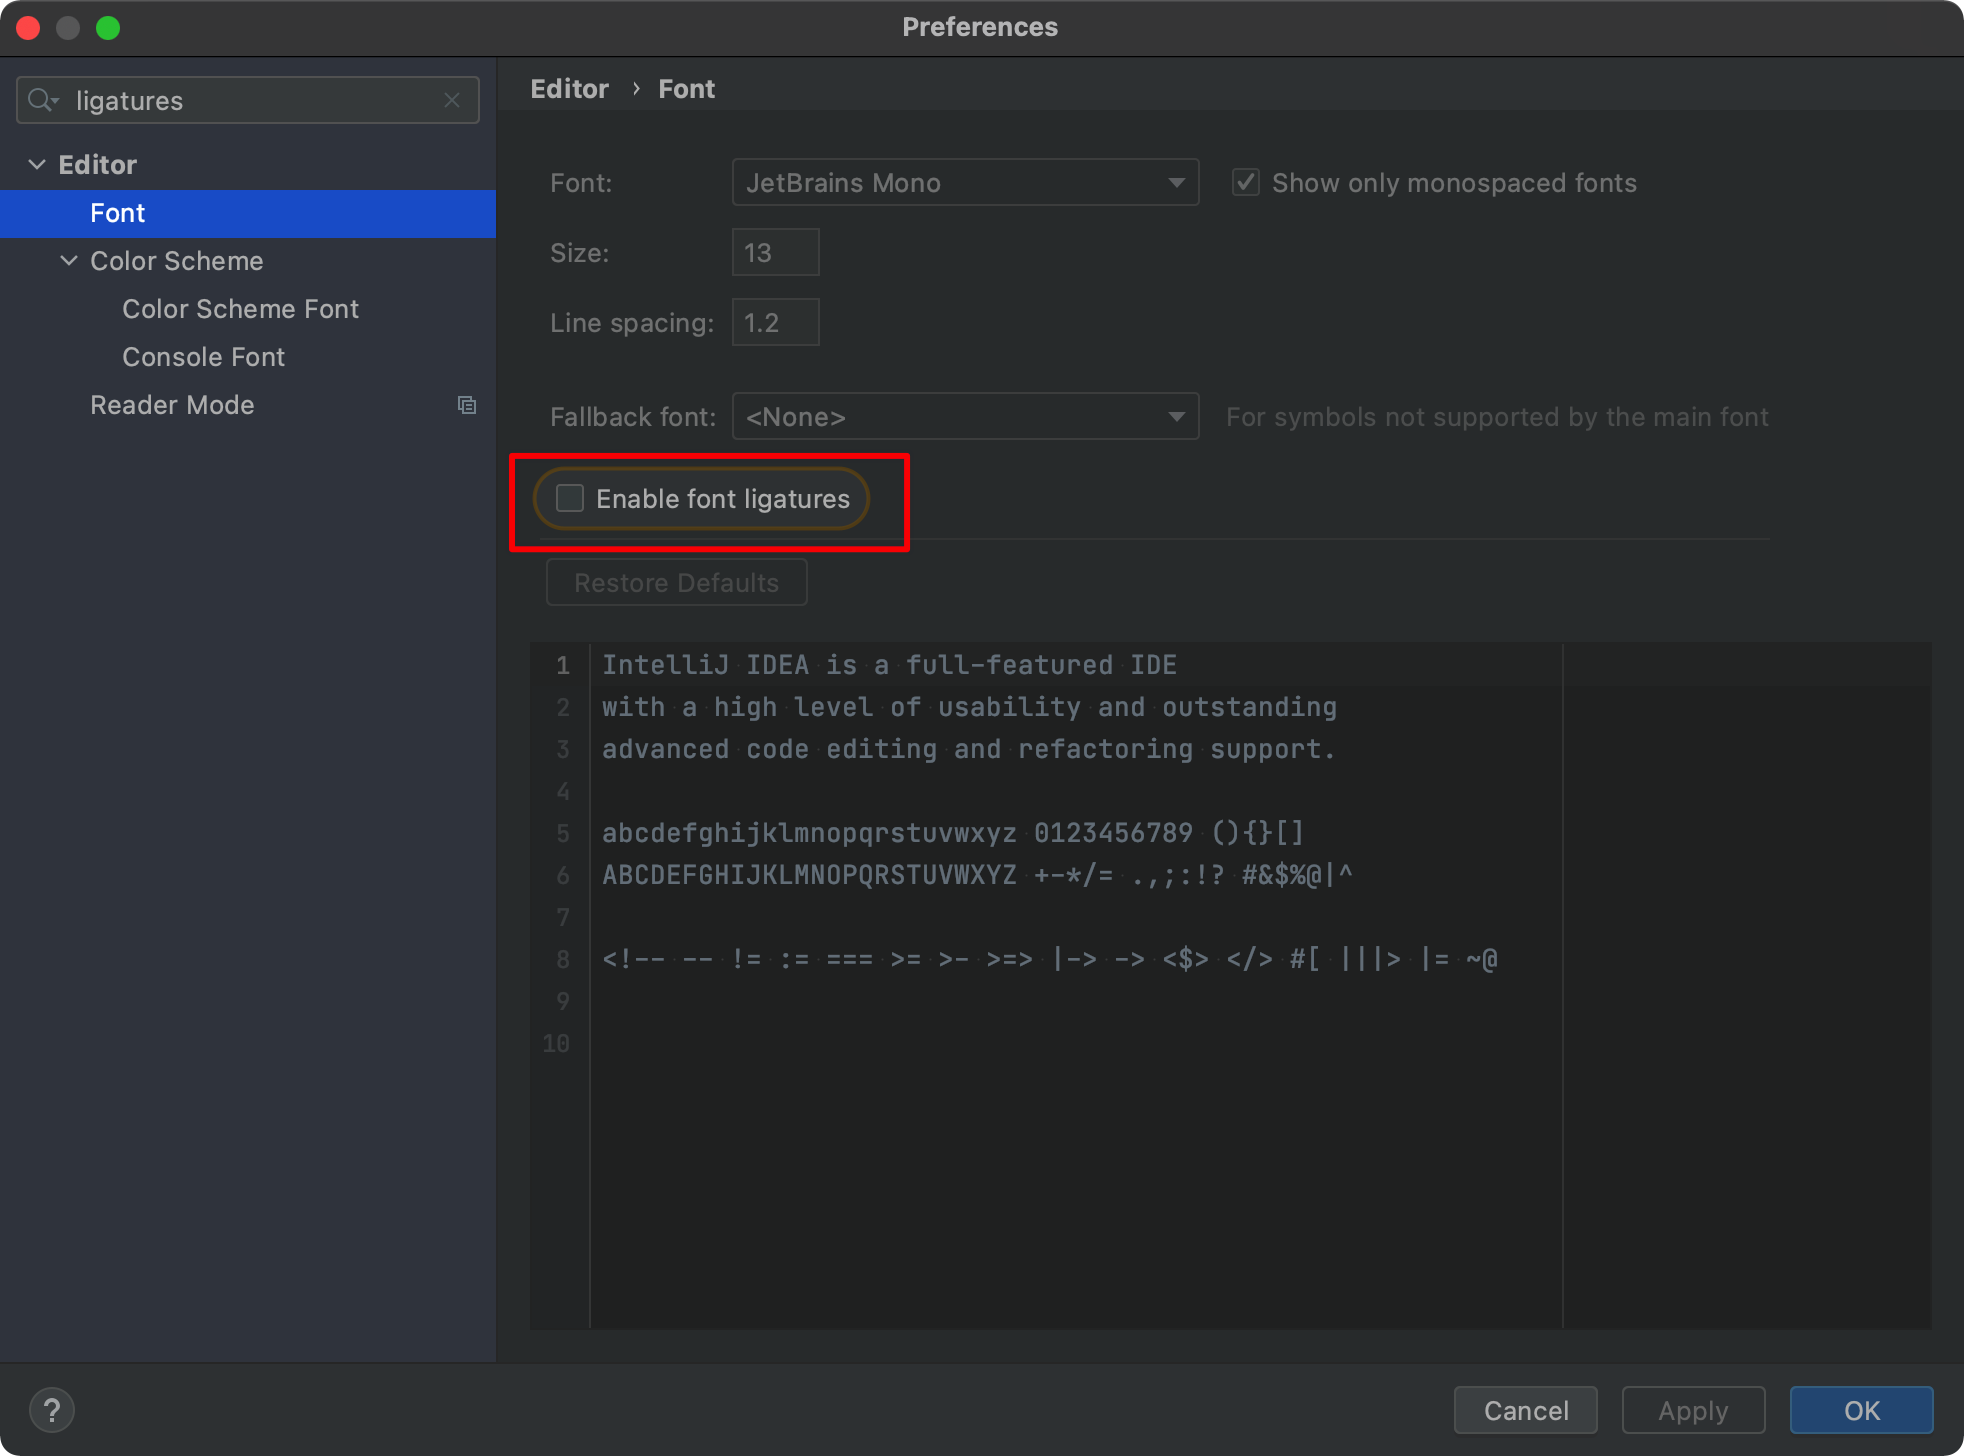Collapse the Editor tree section
This screenshot has width=1964, height=1456.
pos(37,164)
